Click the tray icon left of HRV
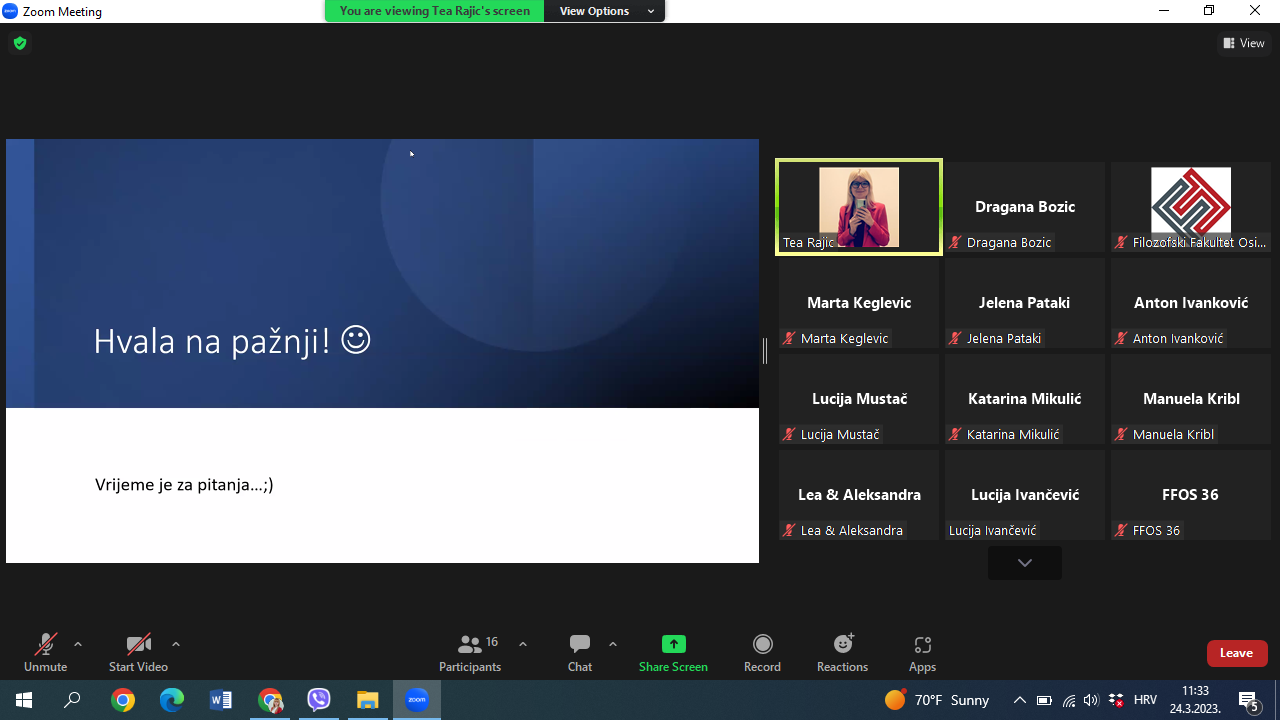This screenshot has height=720, width=1280. coord(1116,700)
